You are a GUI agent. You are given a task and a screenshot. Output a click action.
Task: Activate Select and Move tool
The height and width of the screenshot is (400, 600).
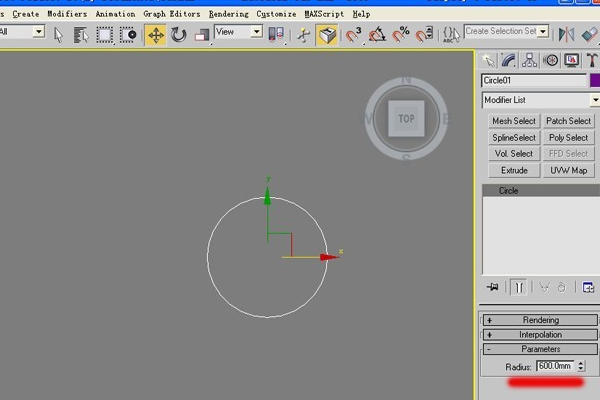pos(156,35)
